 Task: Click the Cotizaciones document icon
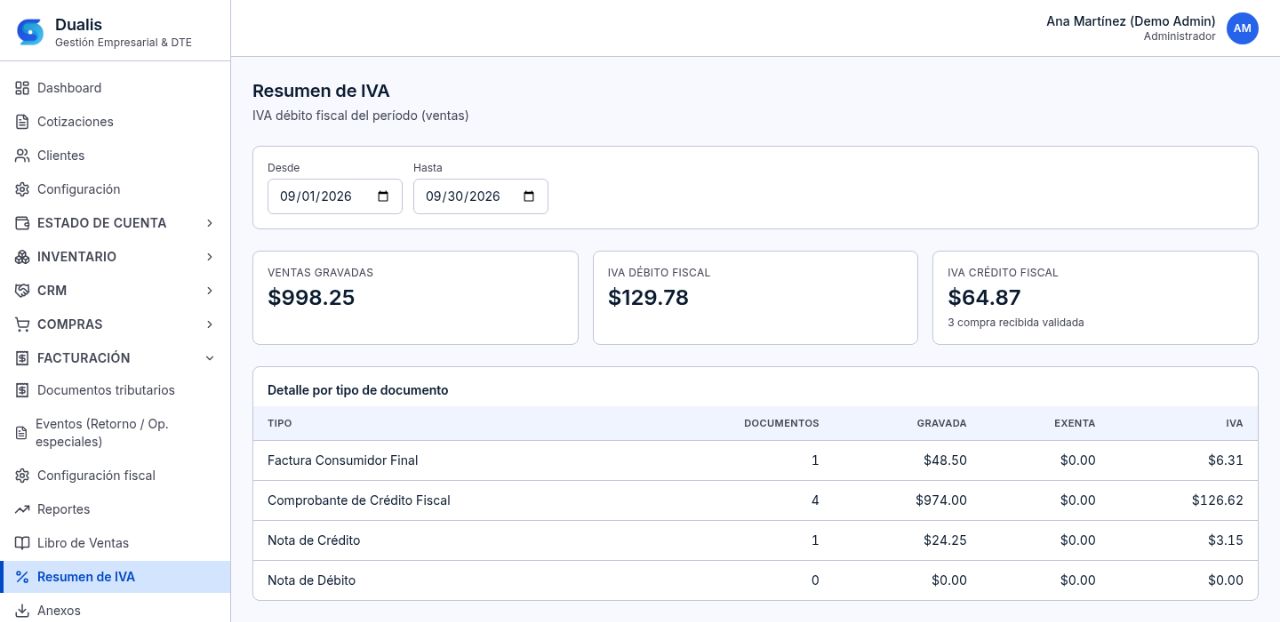[x=22, y=122]
